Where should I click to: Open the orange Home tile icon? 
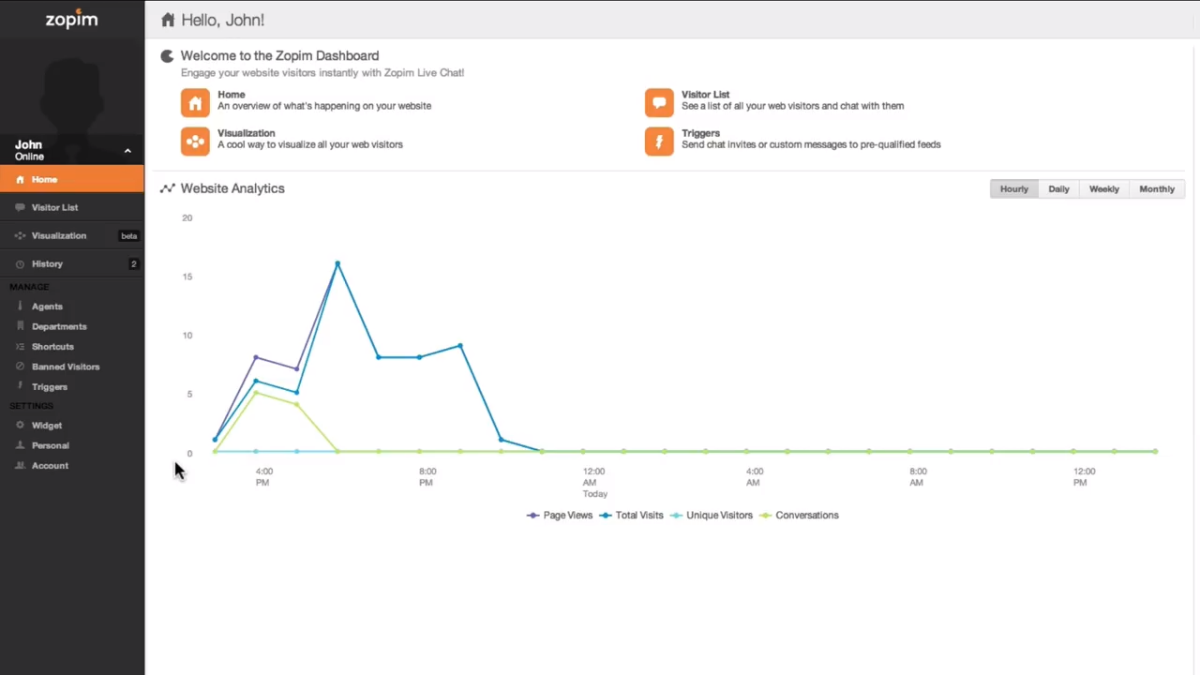[195, 103]
